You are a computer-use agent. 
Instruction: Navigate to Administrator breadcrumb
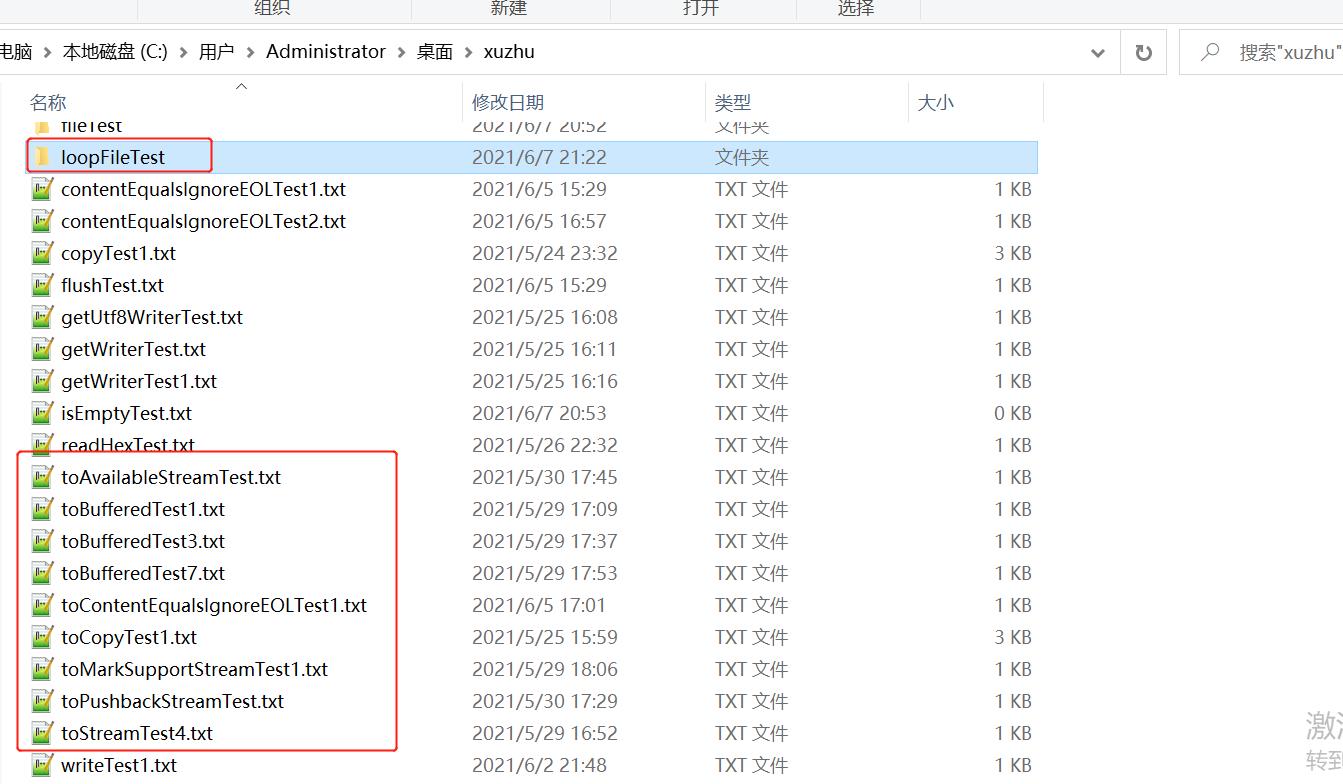tap(326, 52)
